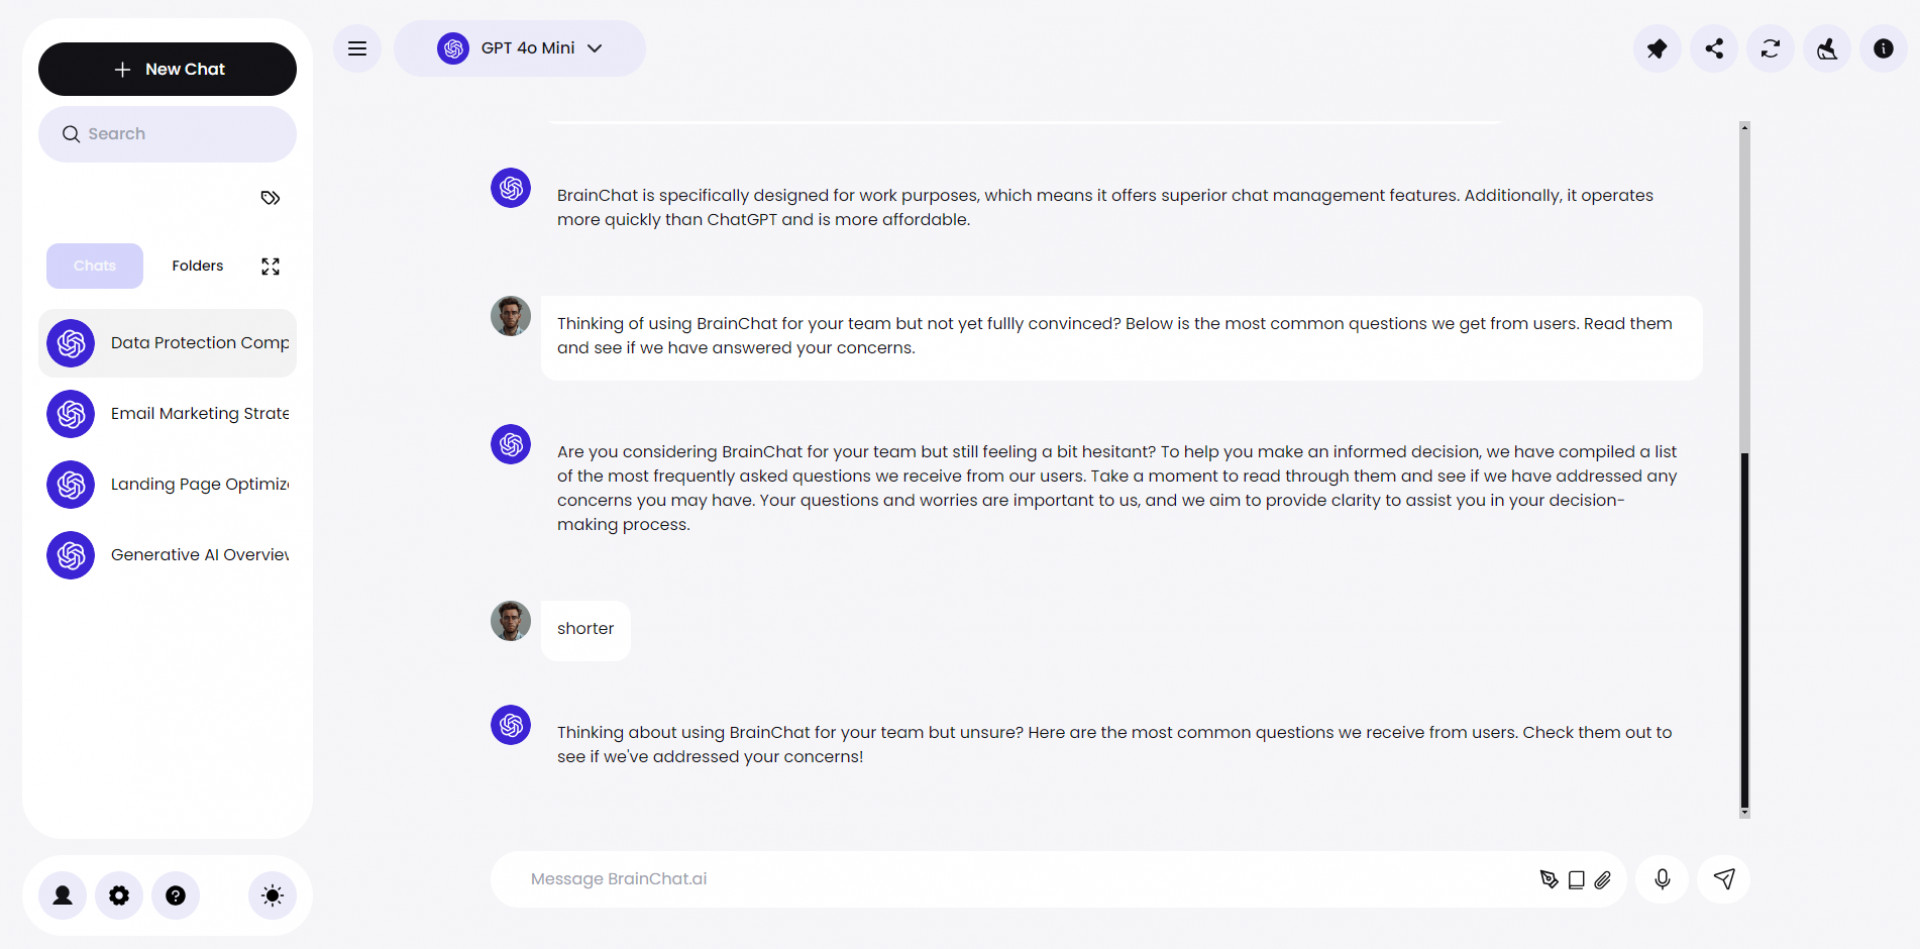Switch to the Folders tab
The width and height of the screenshot is (1920, 949).
point(197,266)
